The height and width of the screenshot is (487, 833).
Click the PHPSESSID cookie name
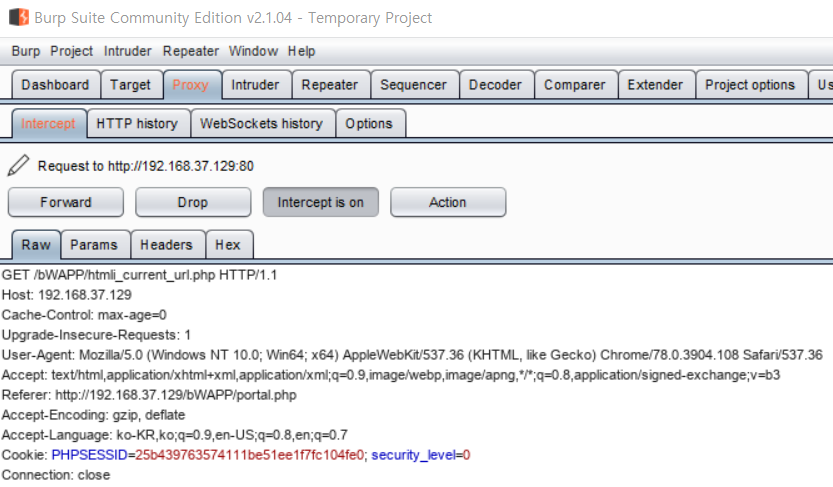pos(89,455)
